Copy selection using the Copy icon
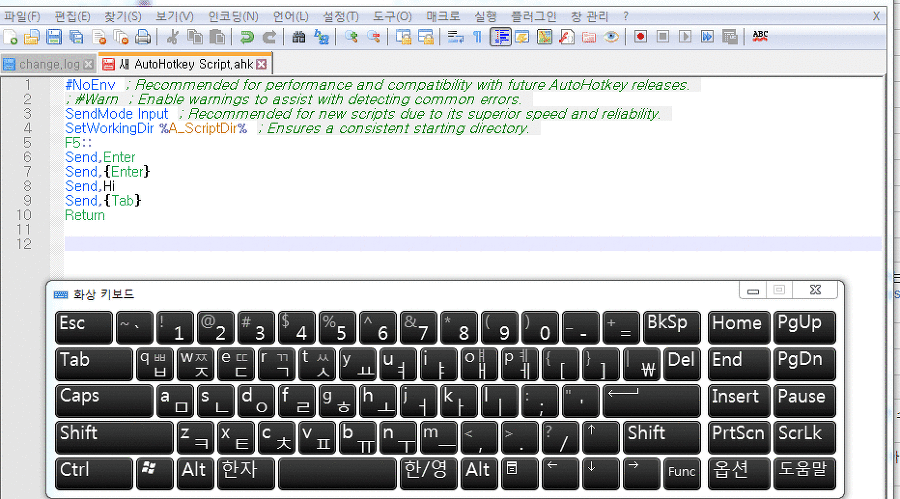 [x=195, y=37]
